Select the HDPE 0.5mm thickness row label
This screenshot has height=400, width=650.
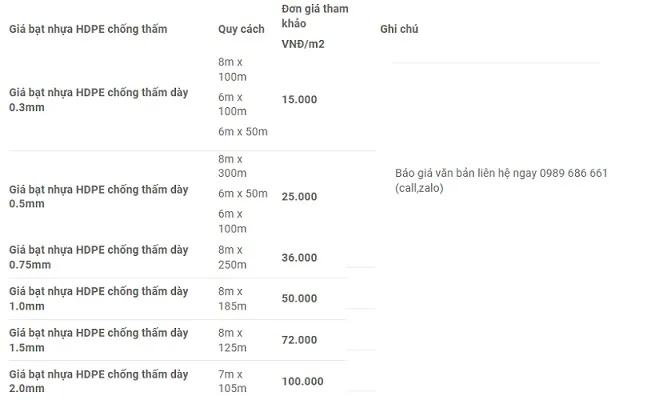click(x=98, y=197)
